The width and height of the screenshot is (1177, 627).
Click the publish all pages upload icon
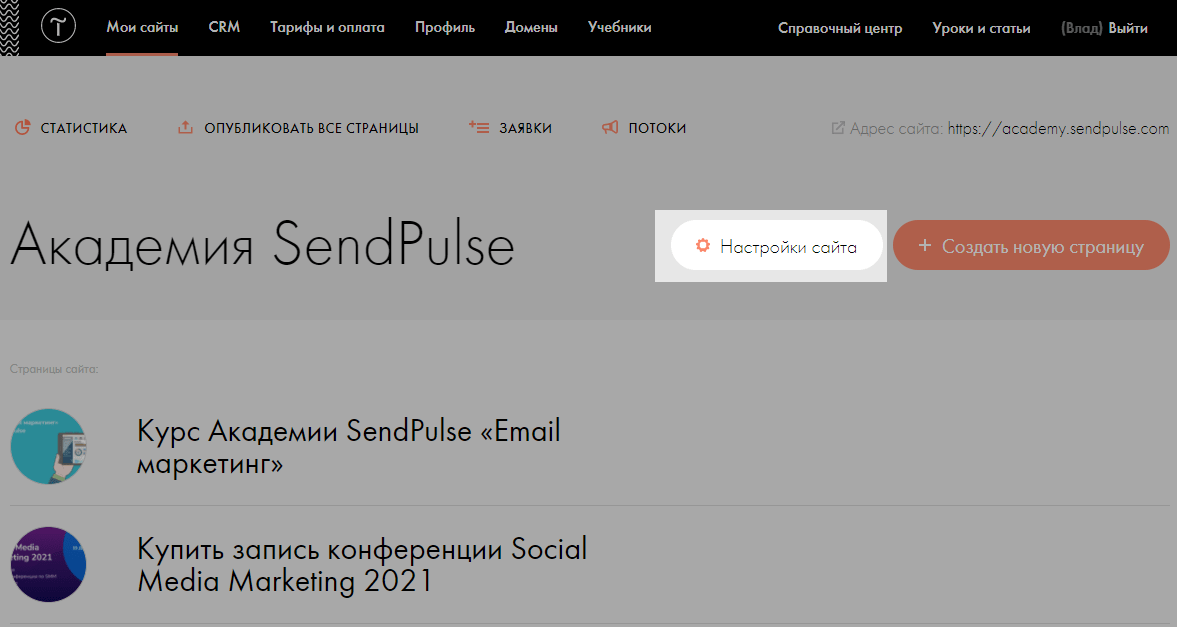185,128
